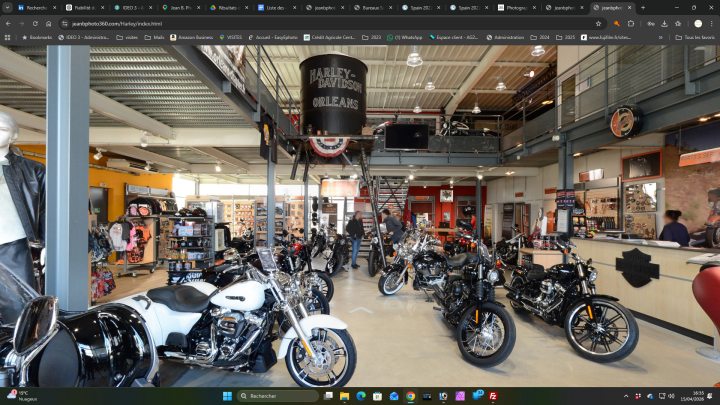
Task: Open a new browser tab
Action: point(643,7)
